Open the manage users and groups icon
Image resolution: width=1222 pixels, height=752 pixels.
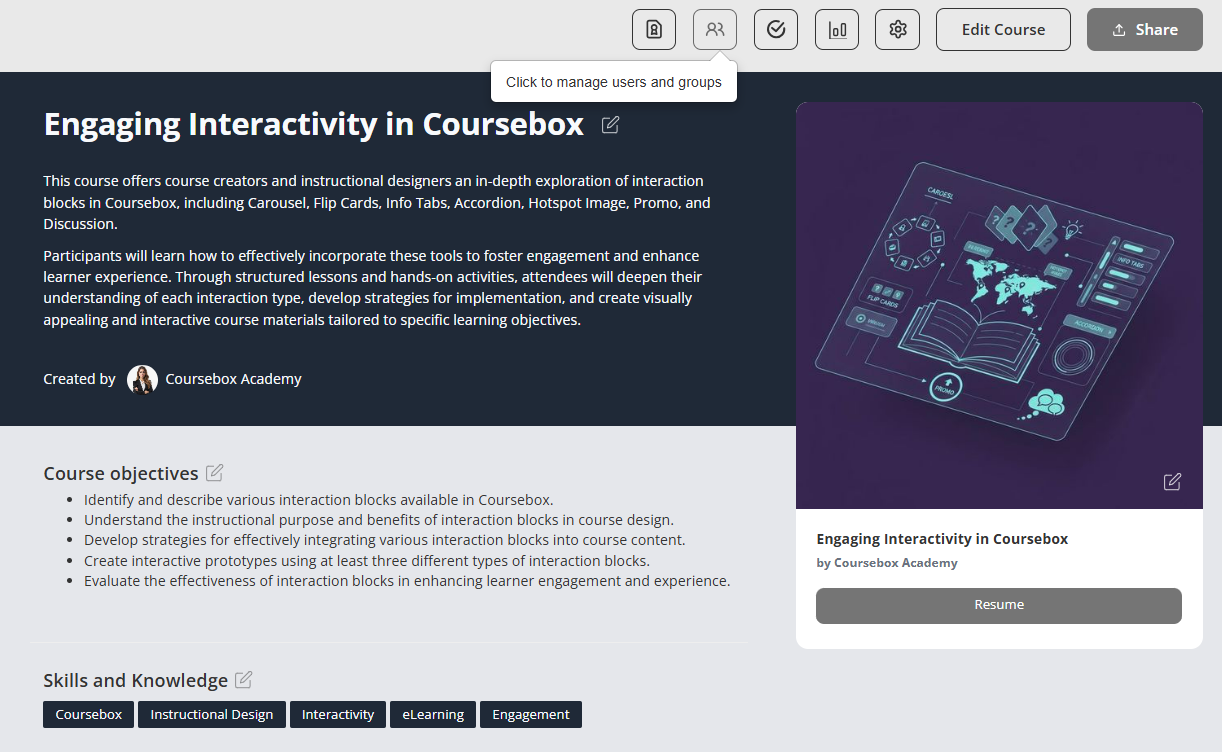point(715,30)
